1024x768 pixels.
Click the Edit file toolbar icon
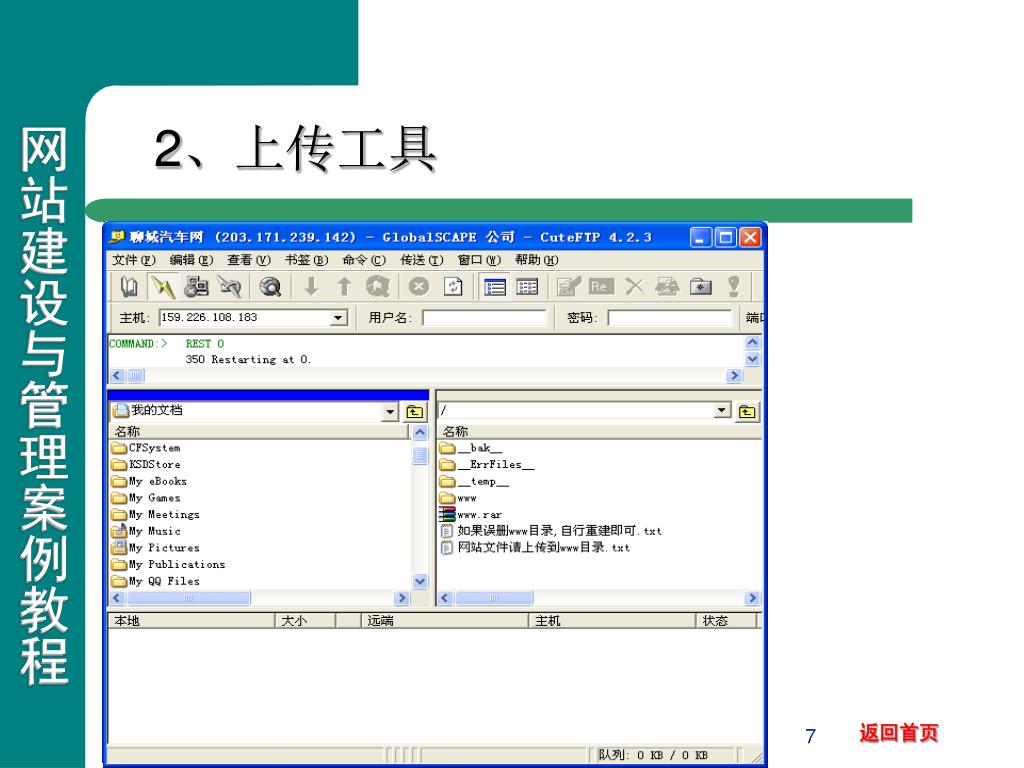point(568,287)
